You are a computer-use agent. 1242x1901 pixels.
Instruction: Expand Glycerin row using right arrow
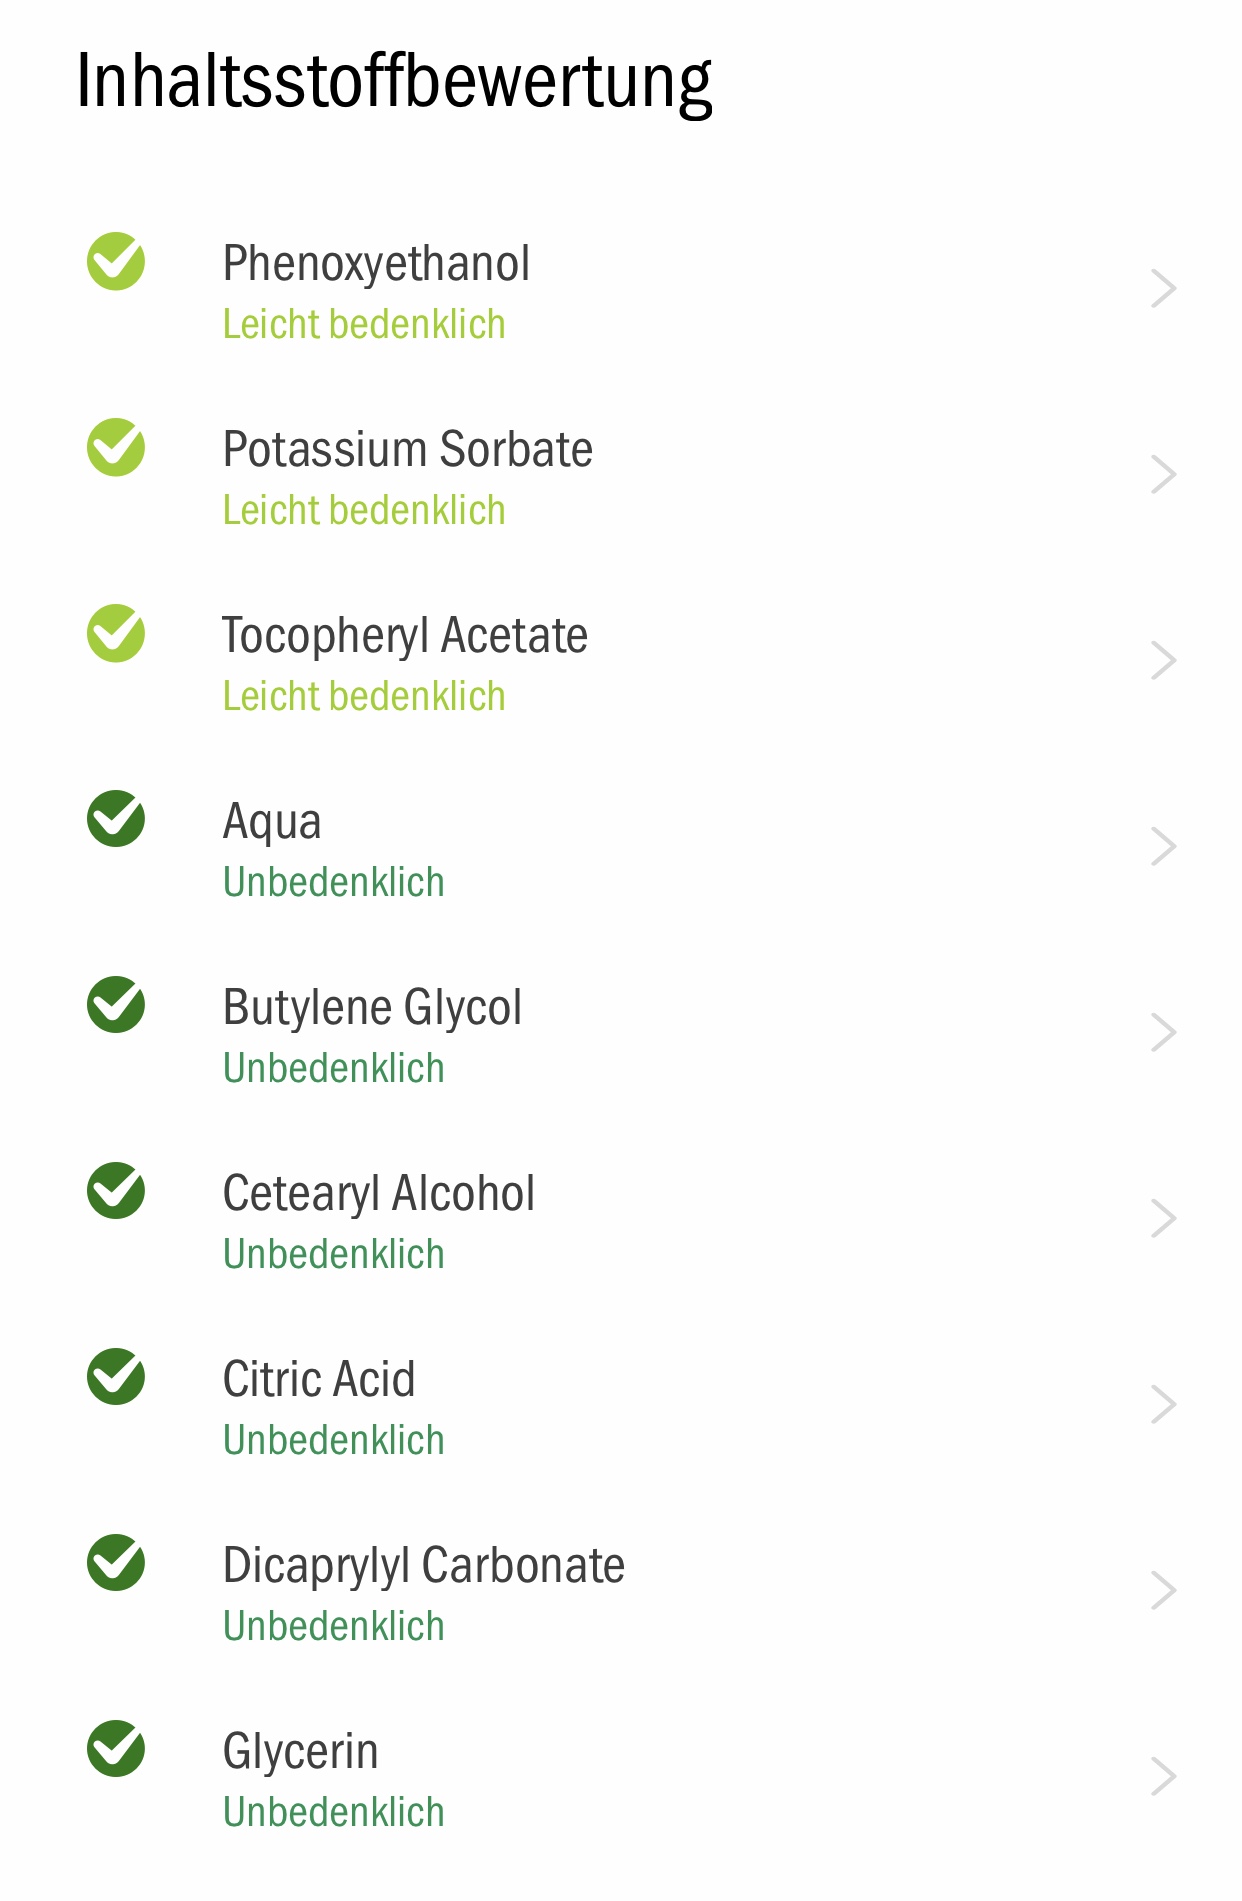pyautogui.click(x=1163, y=1777)
